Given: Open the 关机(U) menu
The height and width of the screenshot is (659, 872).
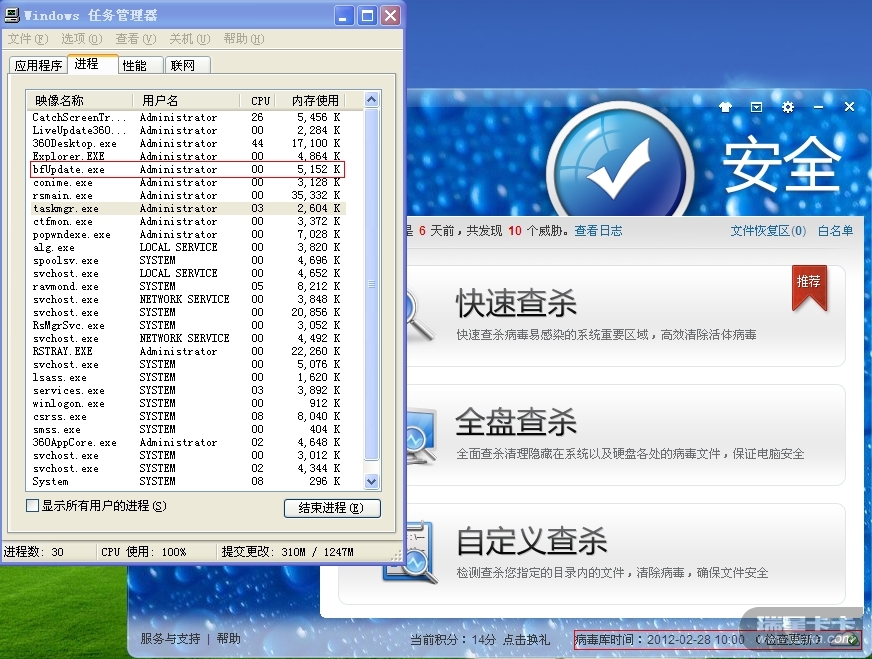Looking at the screenshot, I should tap(190, 39).
